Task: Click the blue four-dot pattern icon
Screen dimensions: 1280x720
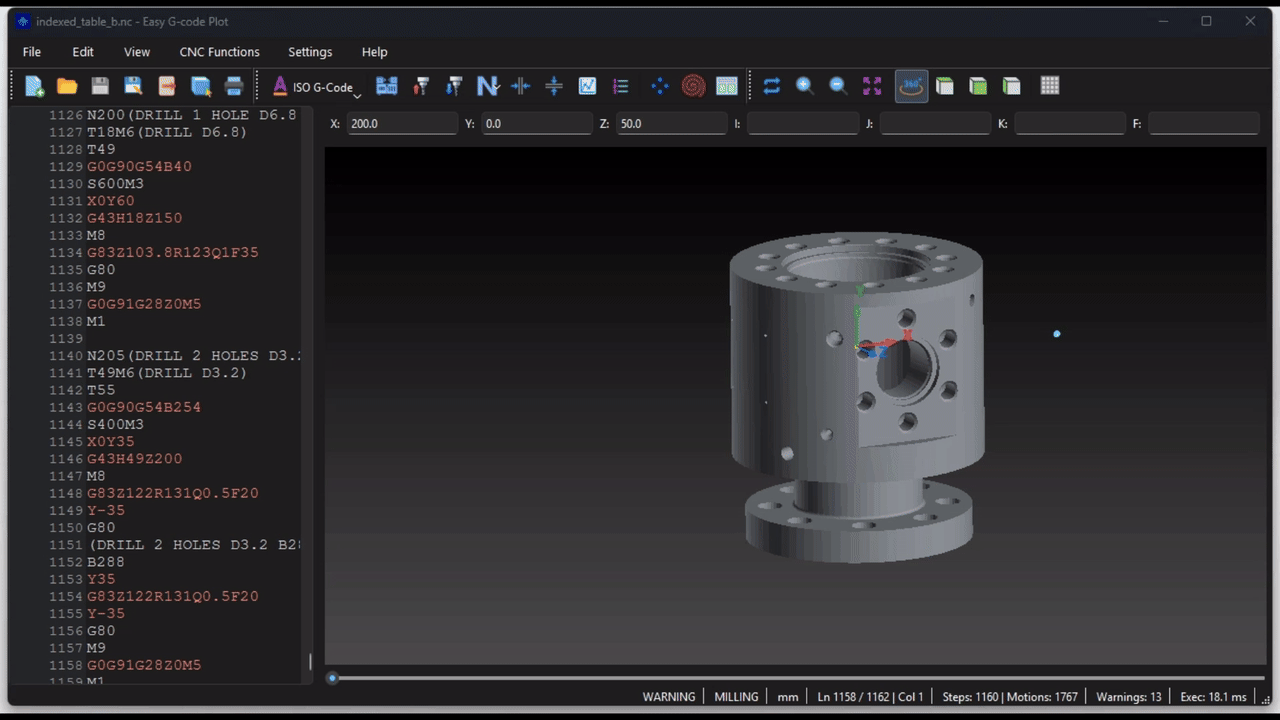Action: (660, 86)
